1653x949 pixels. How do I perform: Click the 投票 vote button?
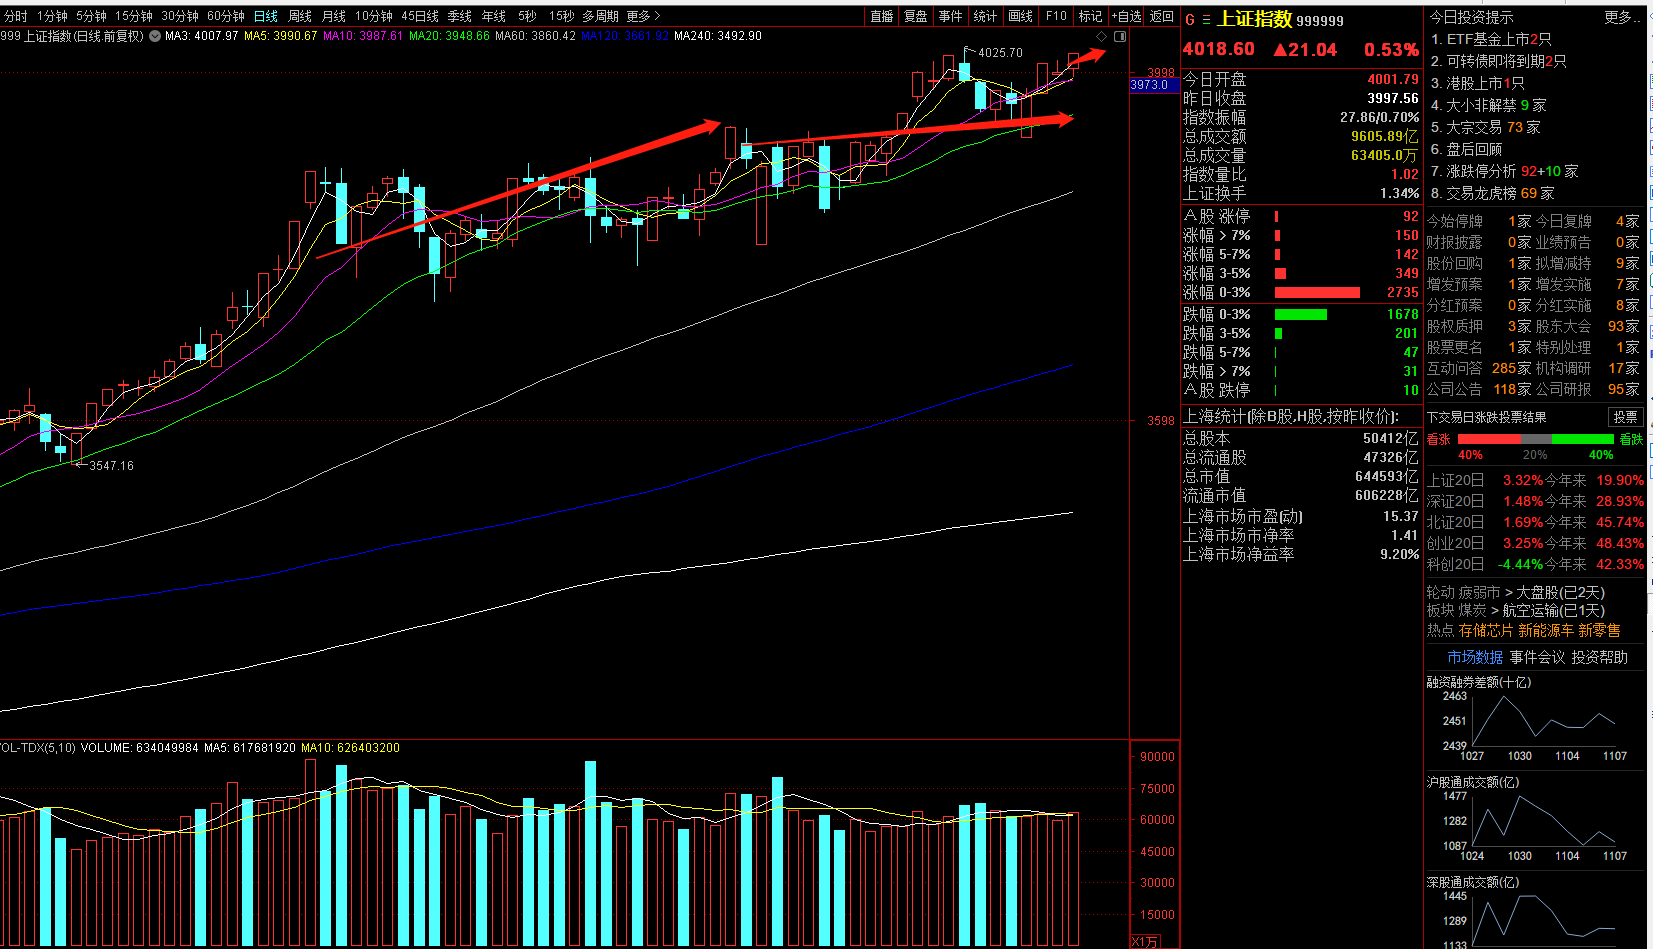tap(1625, 417)
